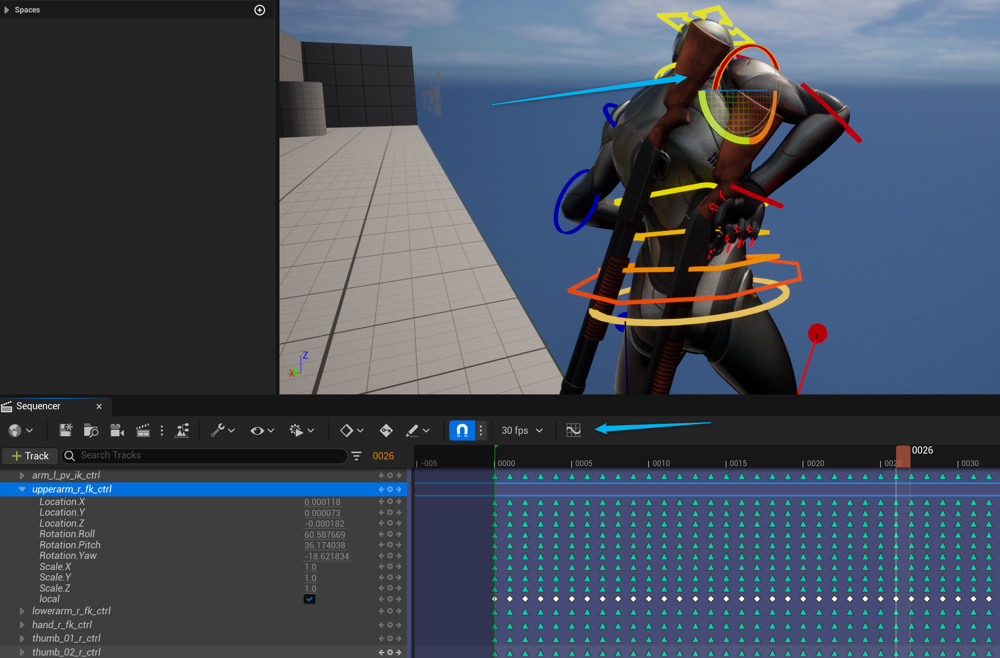Click the Save Sequence icon
The height and width of the screenshot is (658, 1000).
[65, 430]
